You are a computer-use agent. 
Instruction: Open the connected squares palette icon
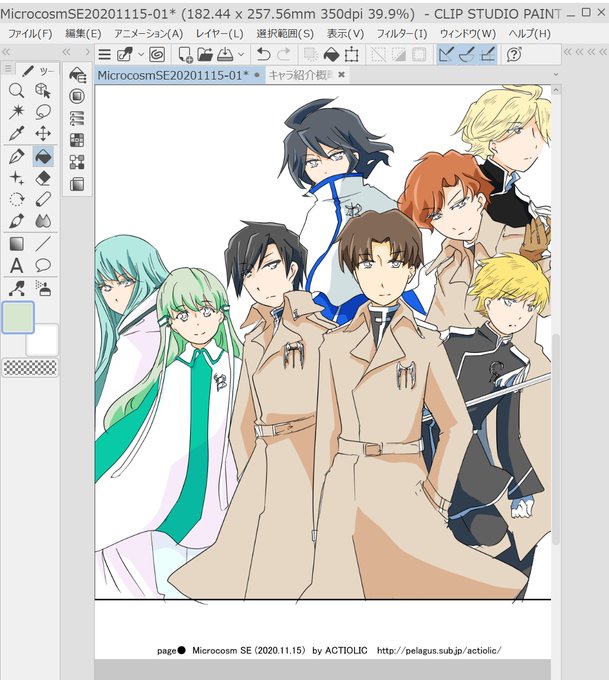[x=77, y=162]
